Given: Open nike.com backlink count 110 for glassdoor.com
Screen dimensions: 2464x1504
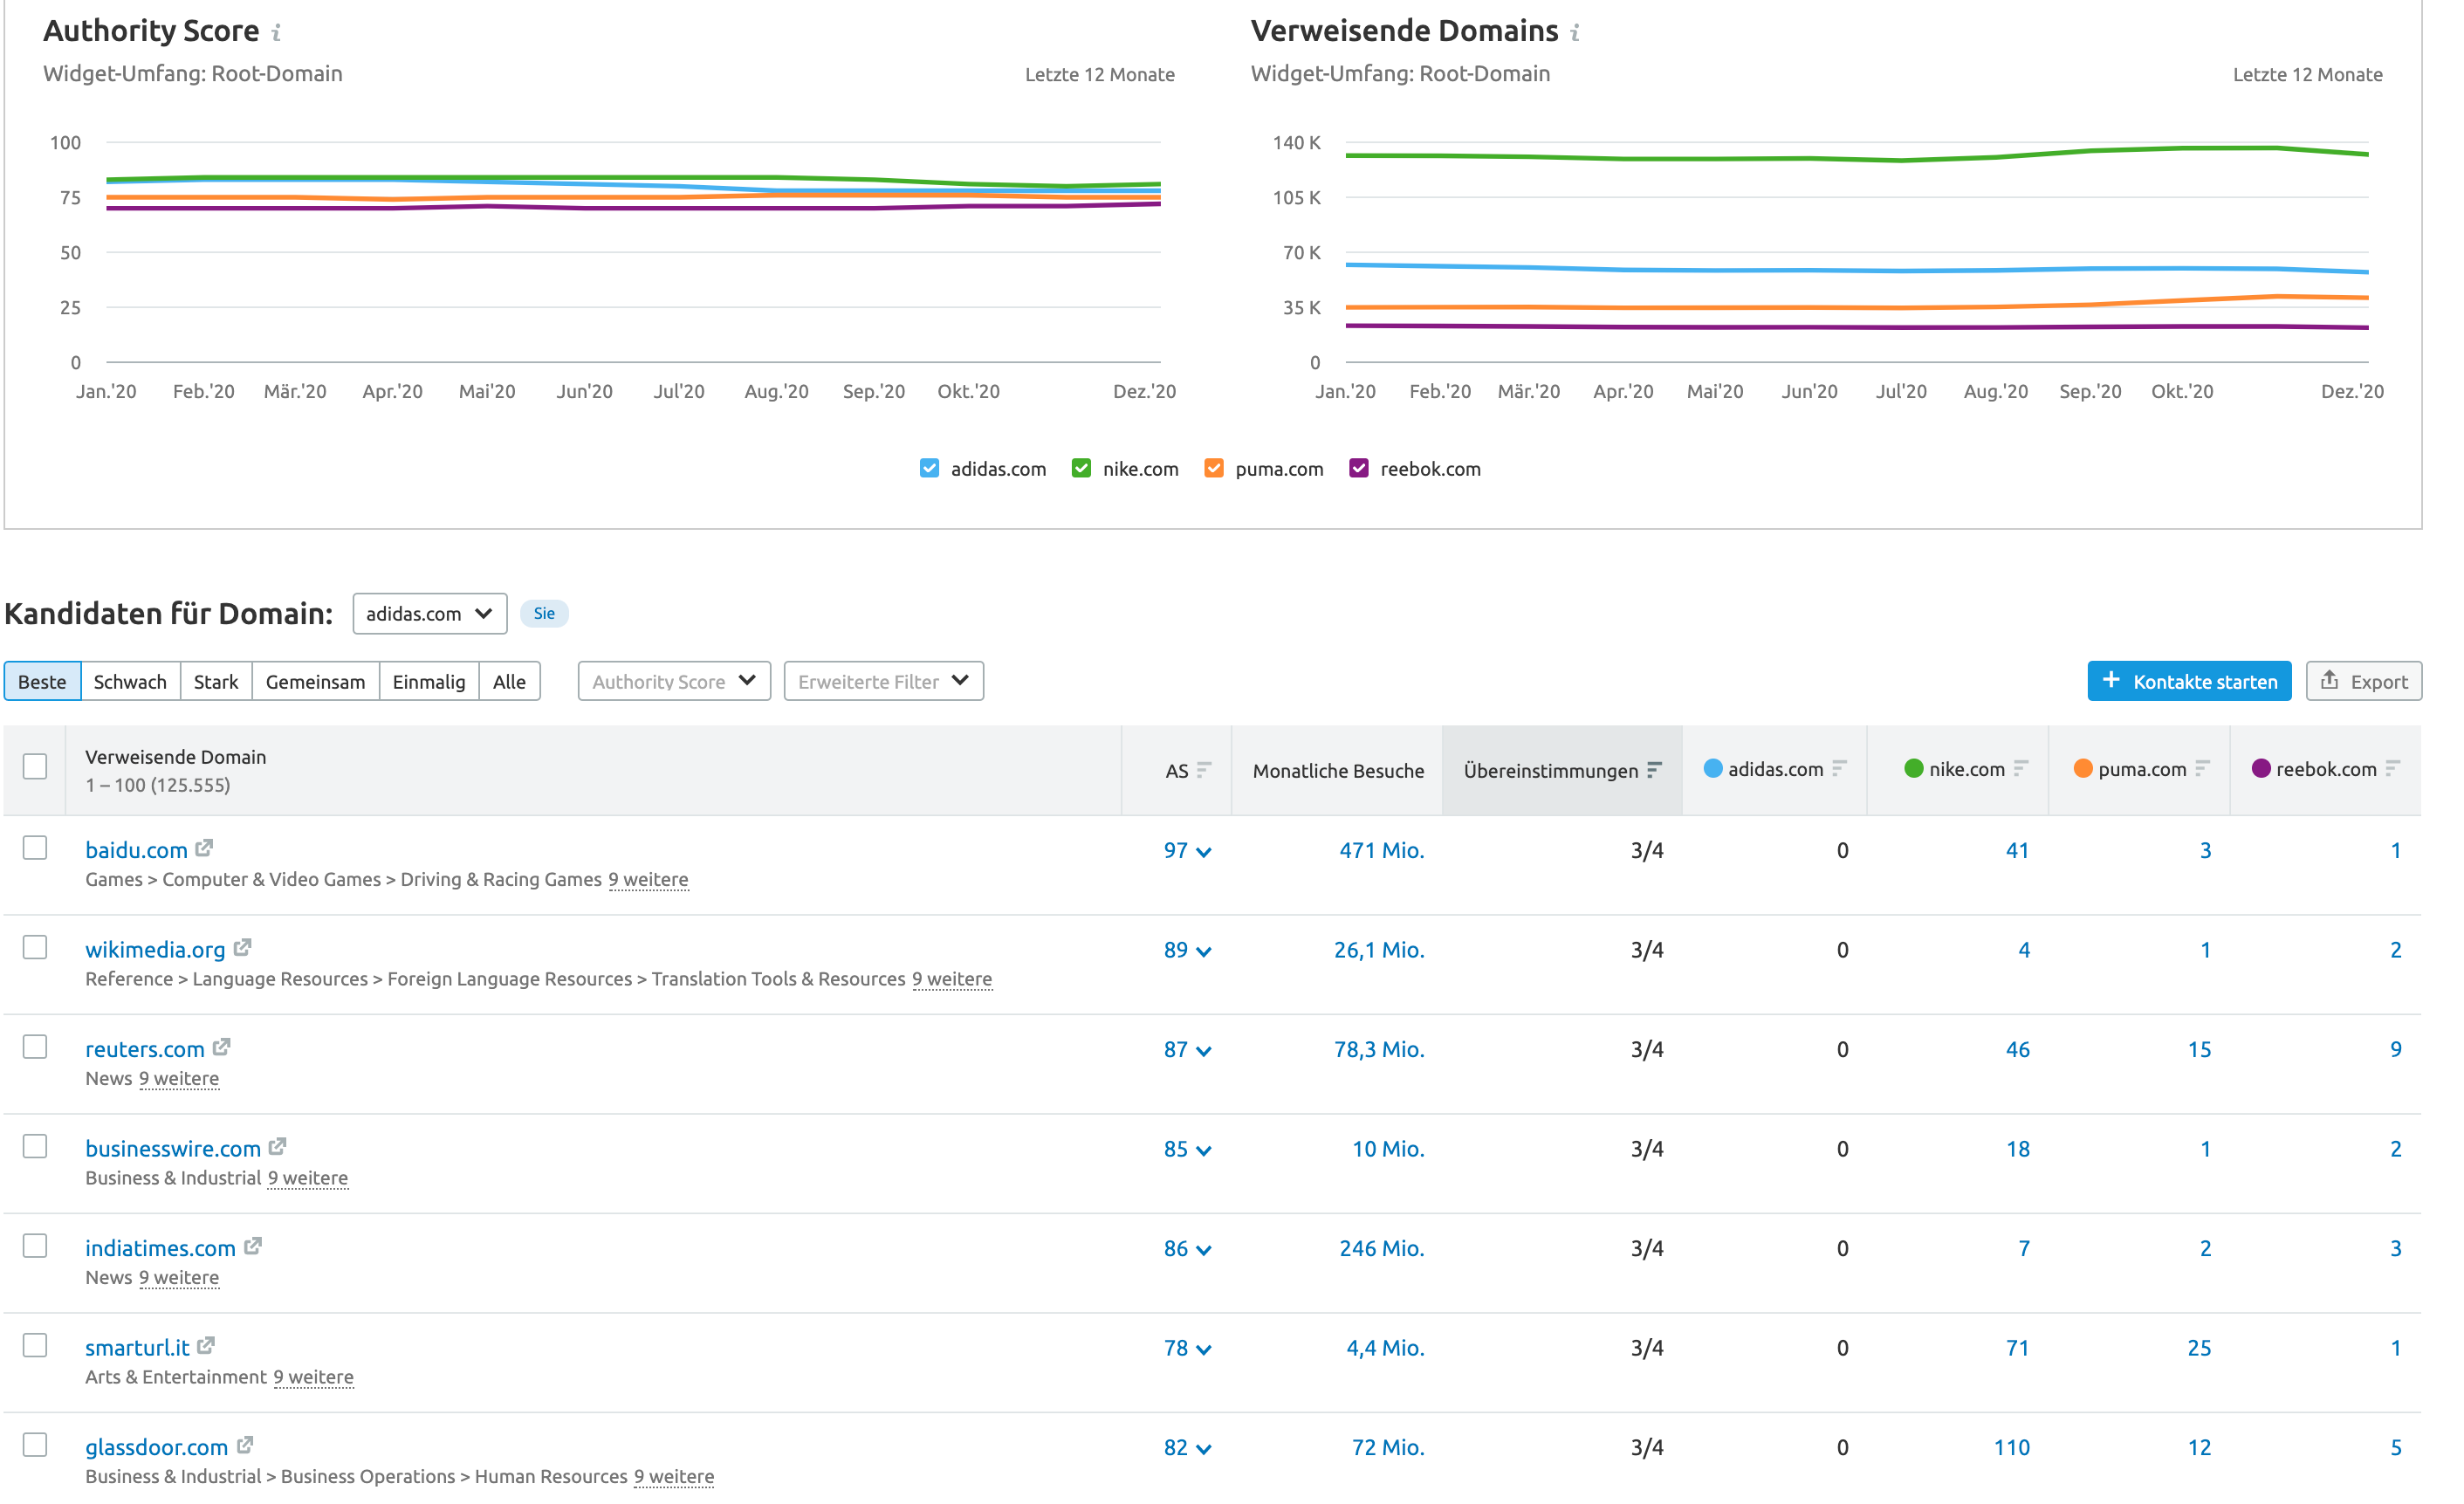Looking at the screenshot, I should [x=2012, y=1447].
